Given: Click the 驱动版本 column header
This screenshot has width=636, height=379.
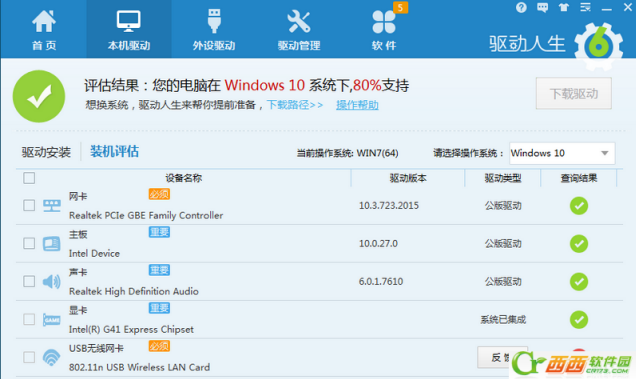Looking at the screenshot, I should tap(408, 178).
